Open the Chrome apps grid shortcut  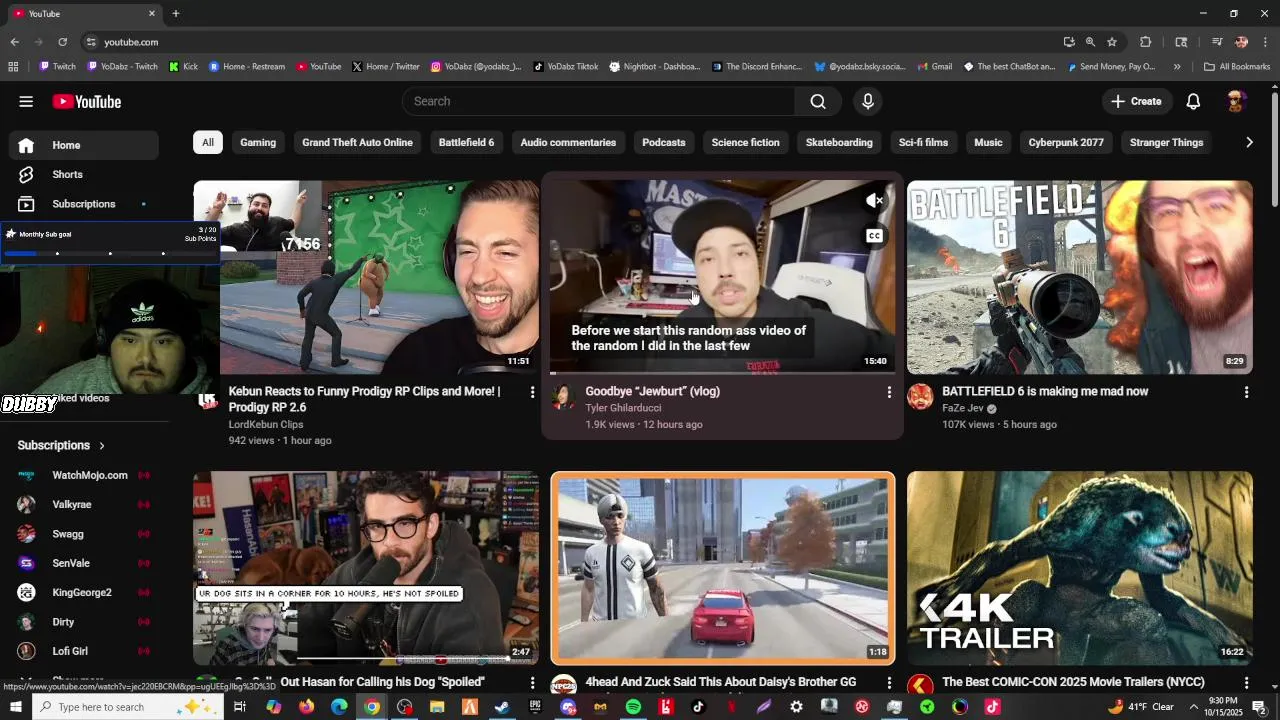[13, 67]
